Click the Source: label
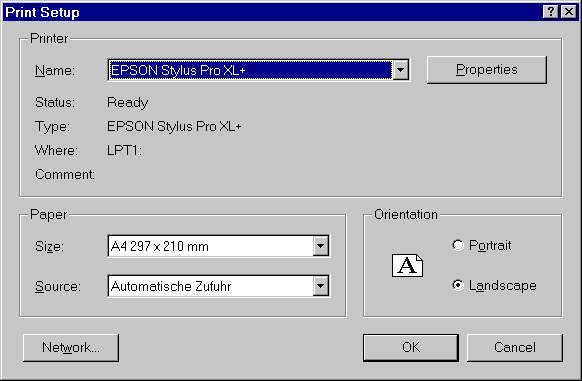Viewport: 582px width, 381px height. (58, 286)
